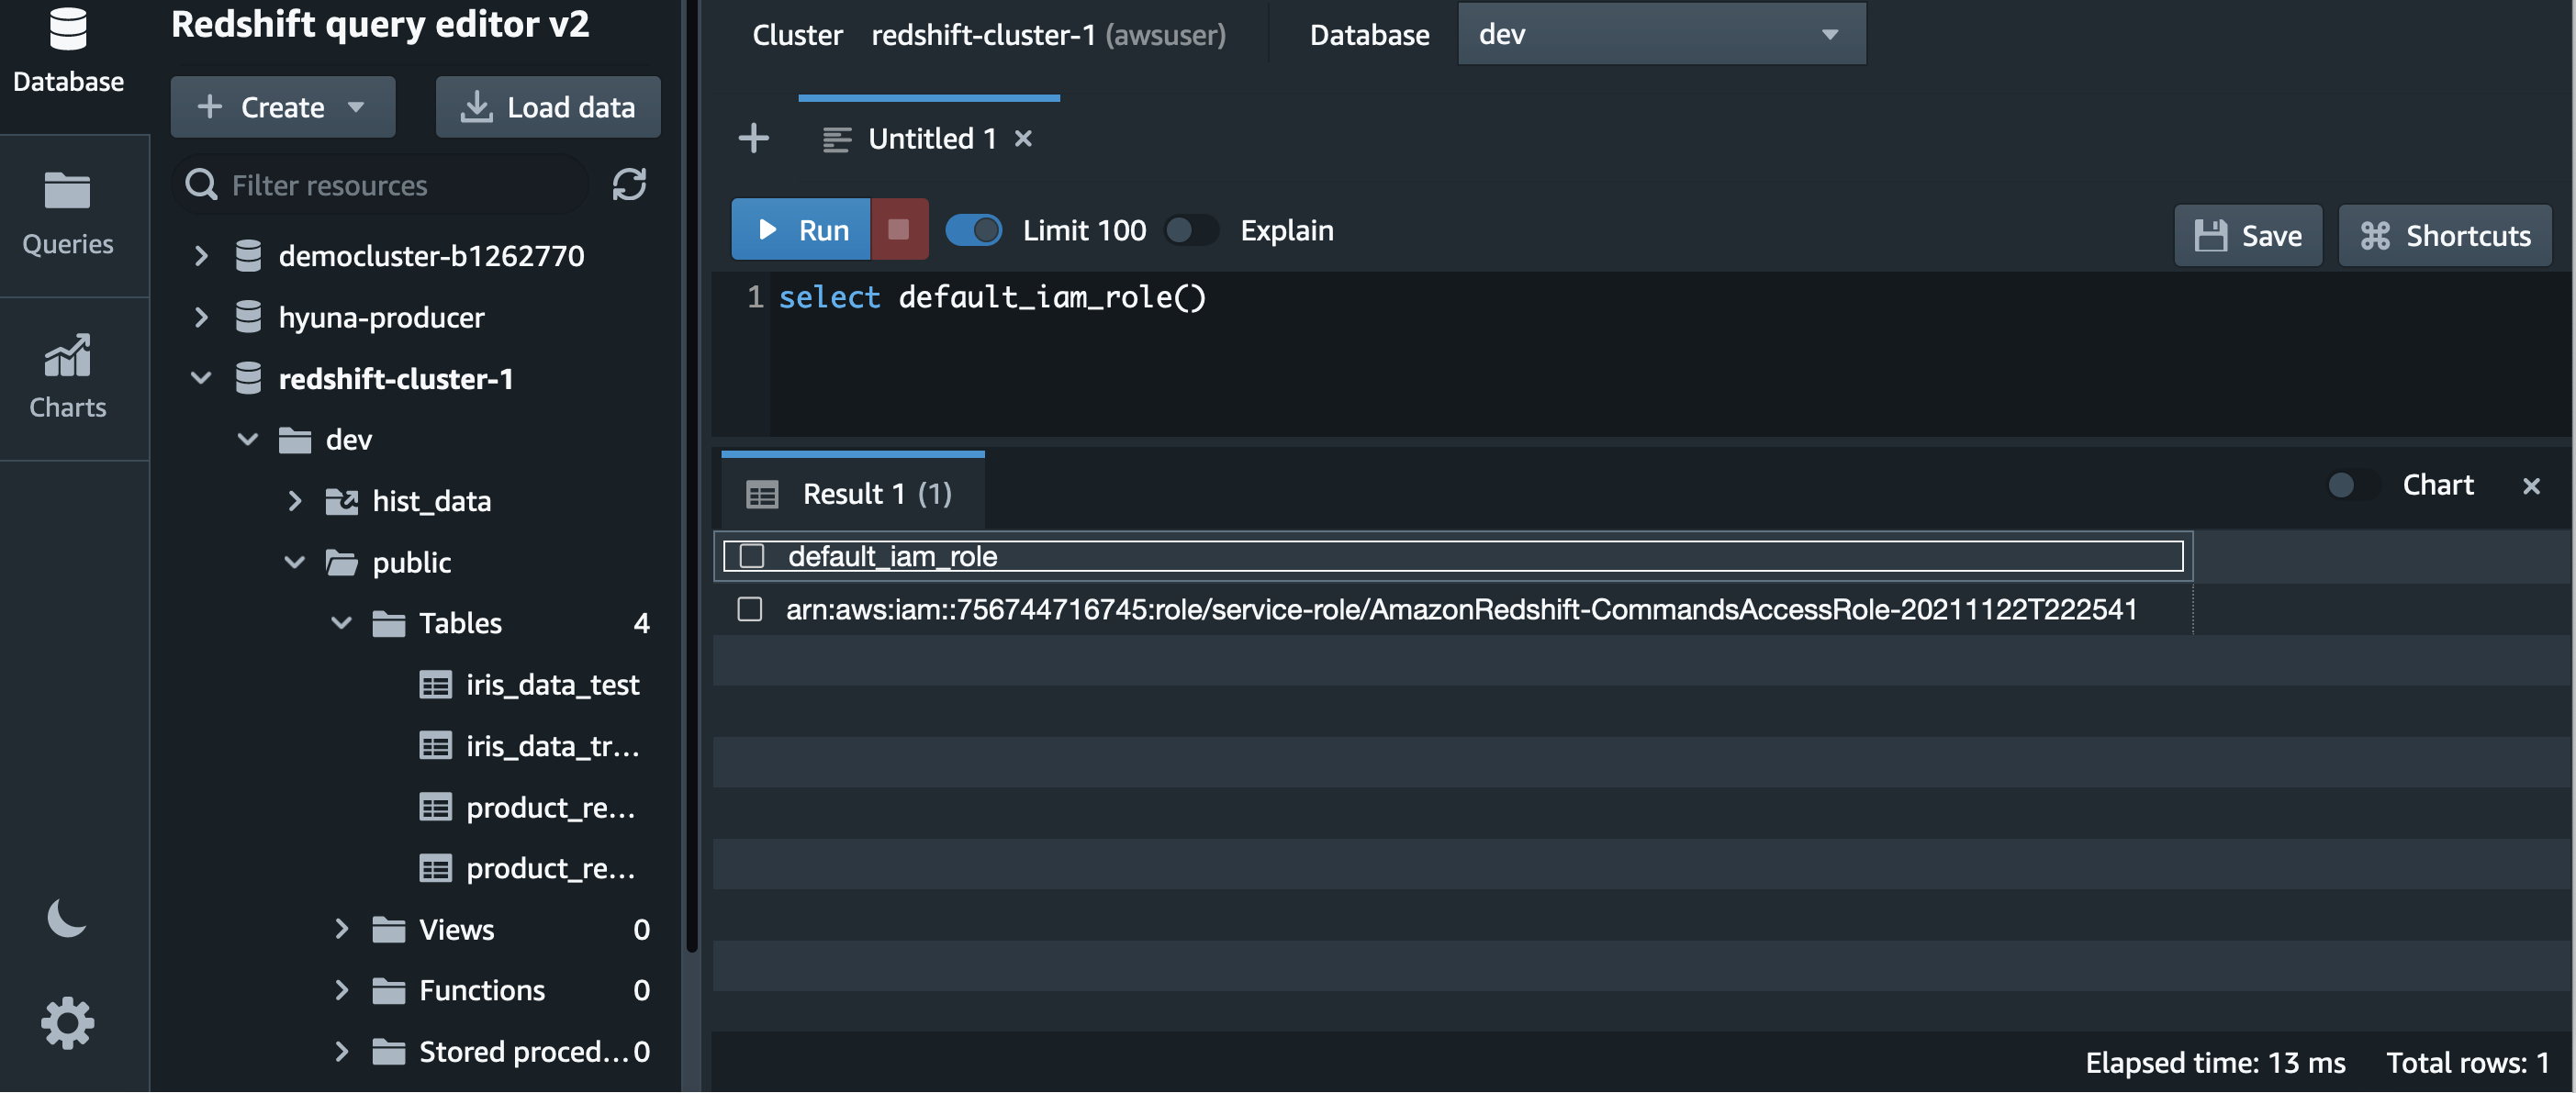
Task: Collapse the Tables folder
Action: pos(341,623)
